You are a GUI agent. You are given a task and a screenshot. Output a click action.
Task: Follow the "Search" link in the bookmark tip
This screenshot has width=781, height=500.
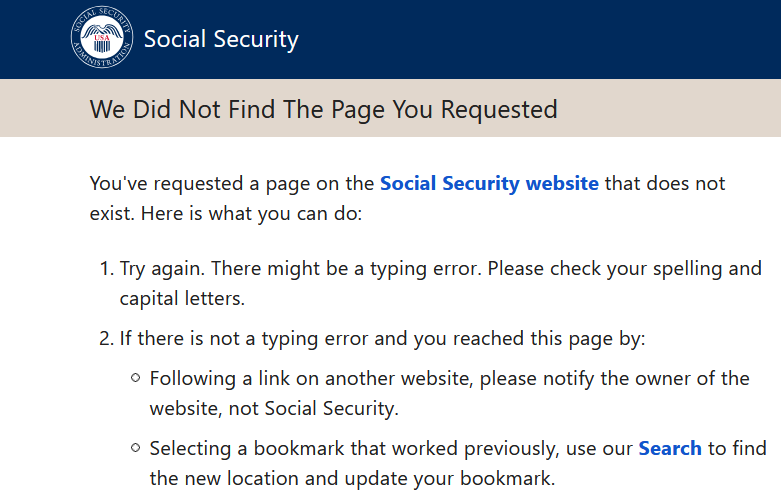(669, 448)
